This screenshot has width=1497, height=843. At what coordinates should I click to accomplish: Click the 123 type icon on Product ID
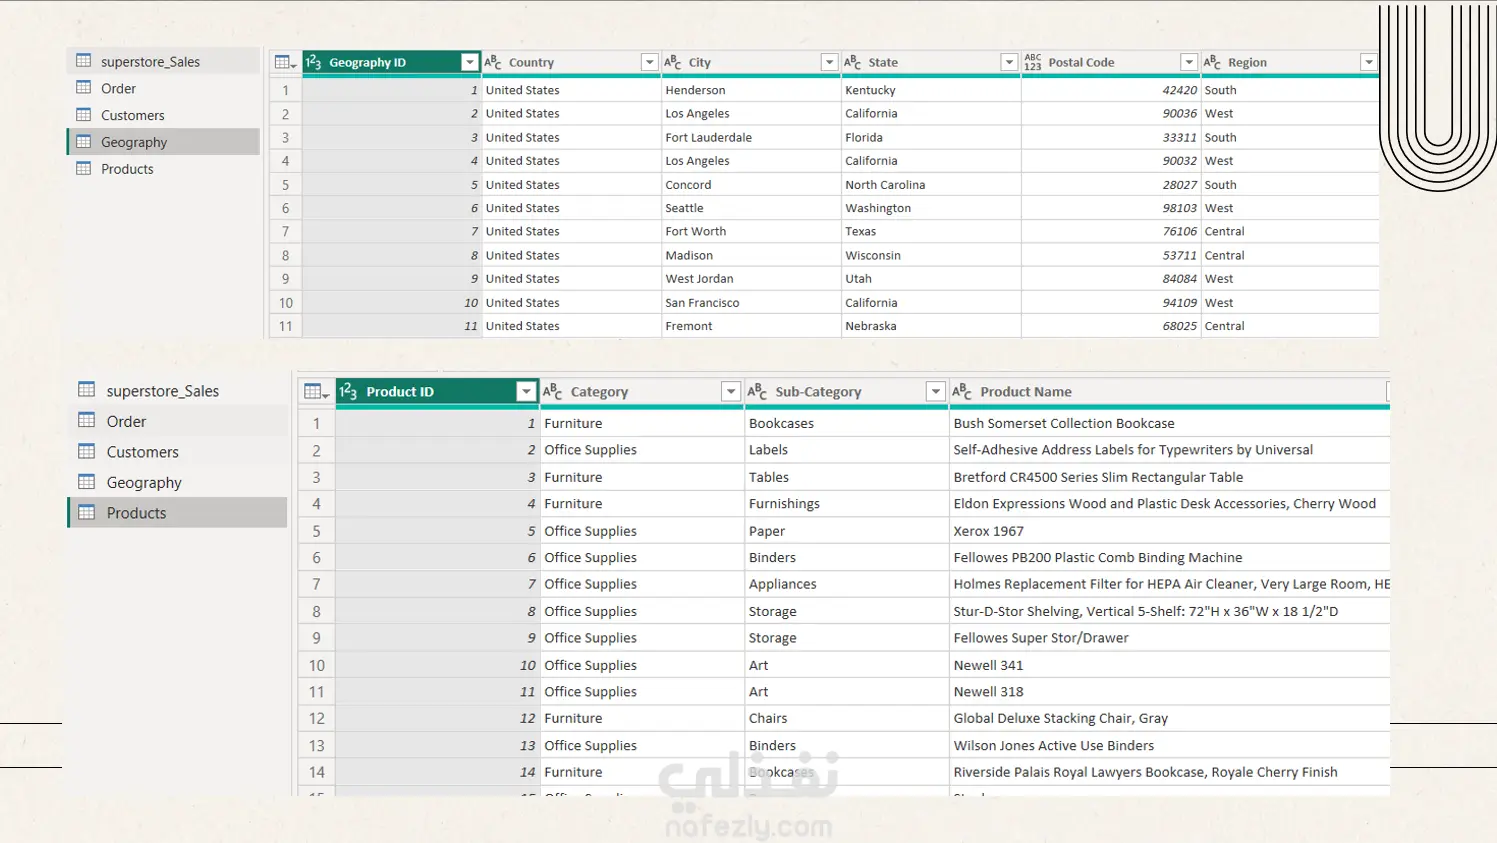348,392
